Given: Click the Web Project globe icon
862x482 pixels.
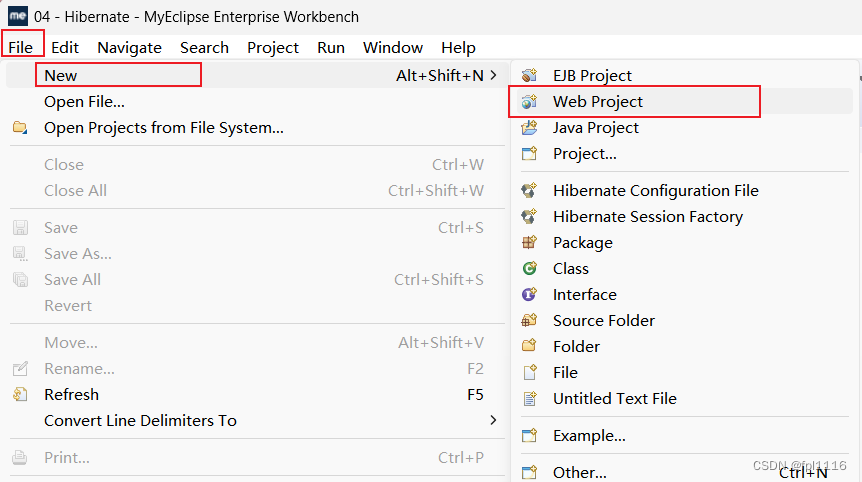Looking at the screenshot, I should pyautogui.click(x=529, y=101).
